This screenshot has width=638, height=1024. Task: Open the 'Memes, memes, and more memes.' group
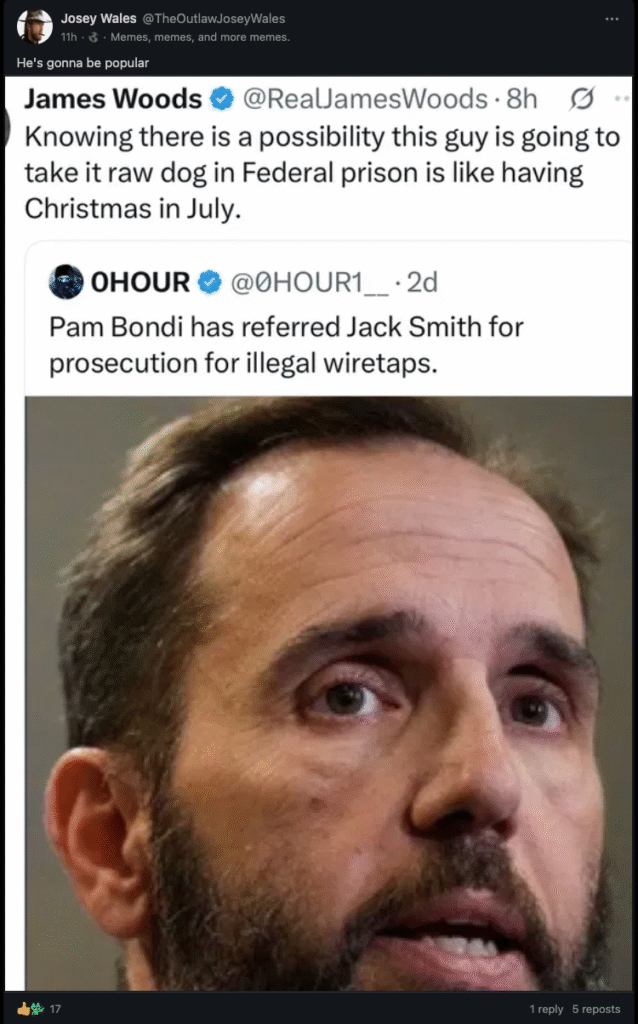(x=200, y=37)
